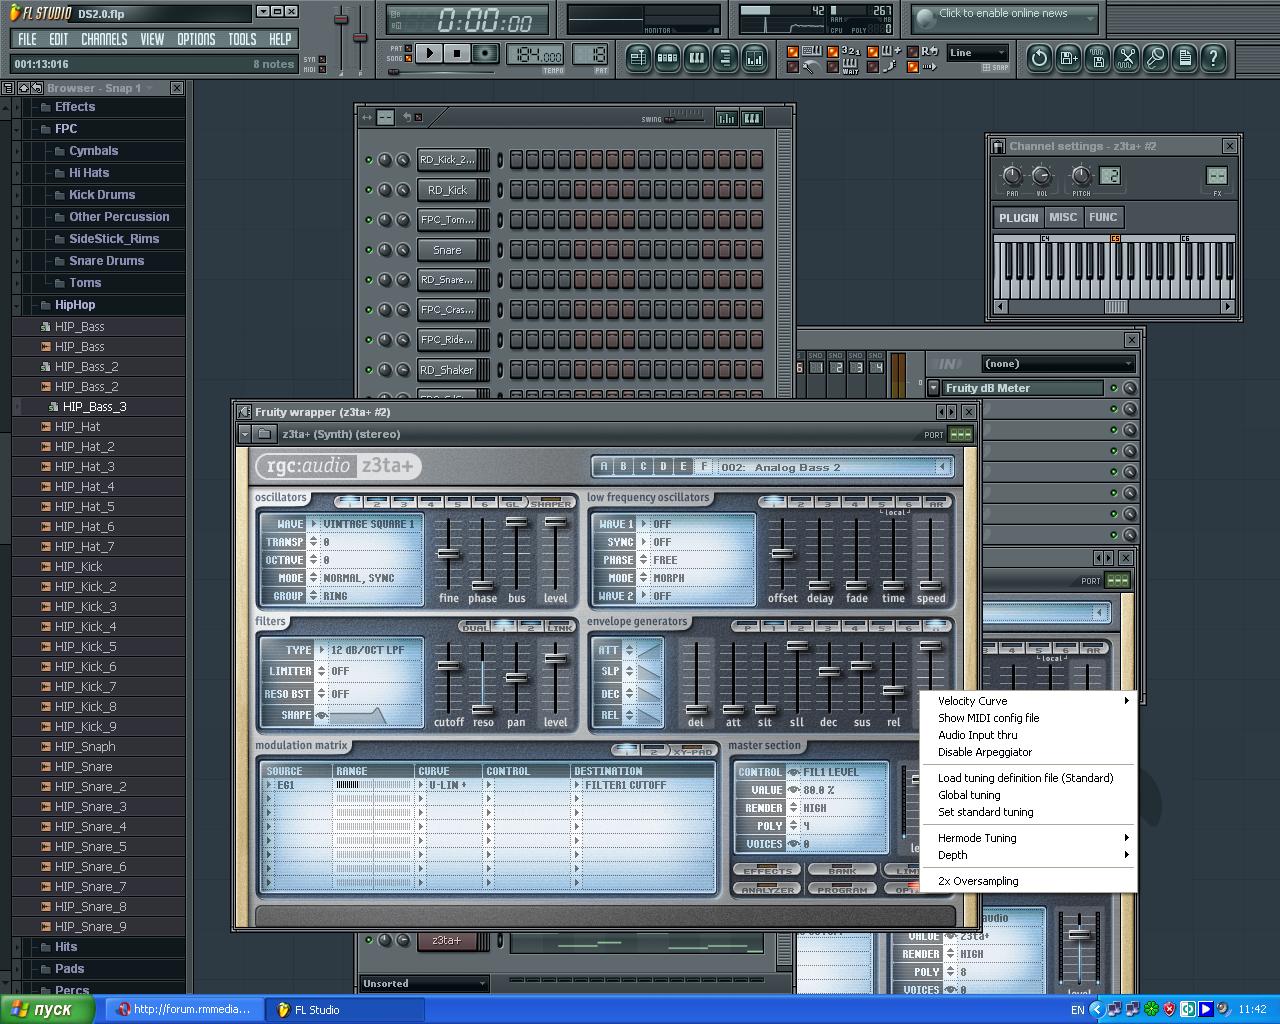
Task: Open the plugin presets folder icon
Action: pos(264,434)
